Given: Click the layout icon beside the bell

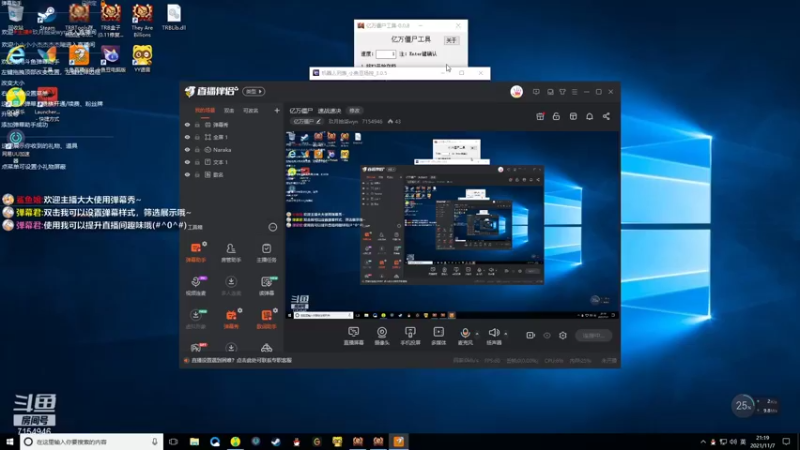Looking at the screenshot, I should (x=573, y=116).
